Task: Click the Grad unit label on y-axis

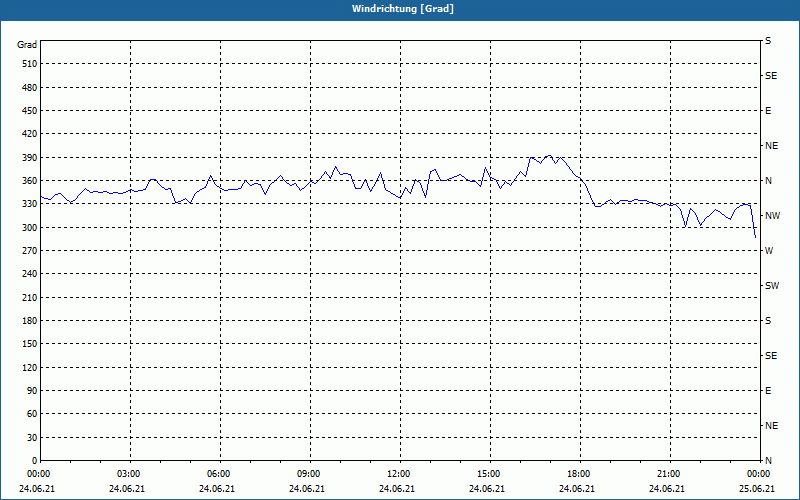Action: (x=27, y=45)
